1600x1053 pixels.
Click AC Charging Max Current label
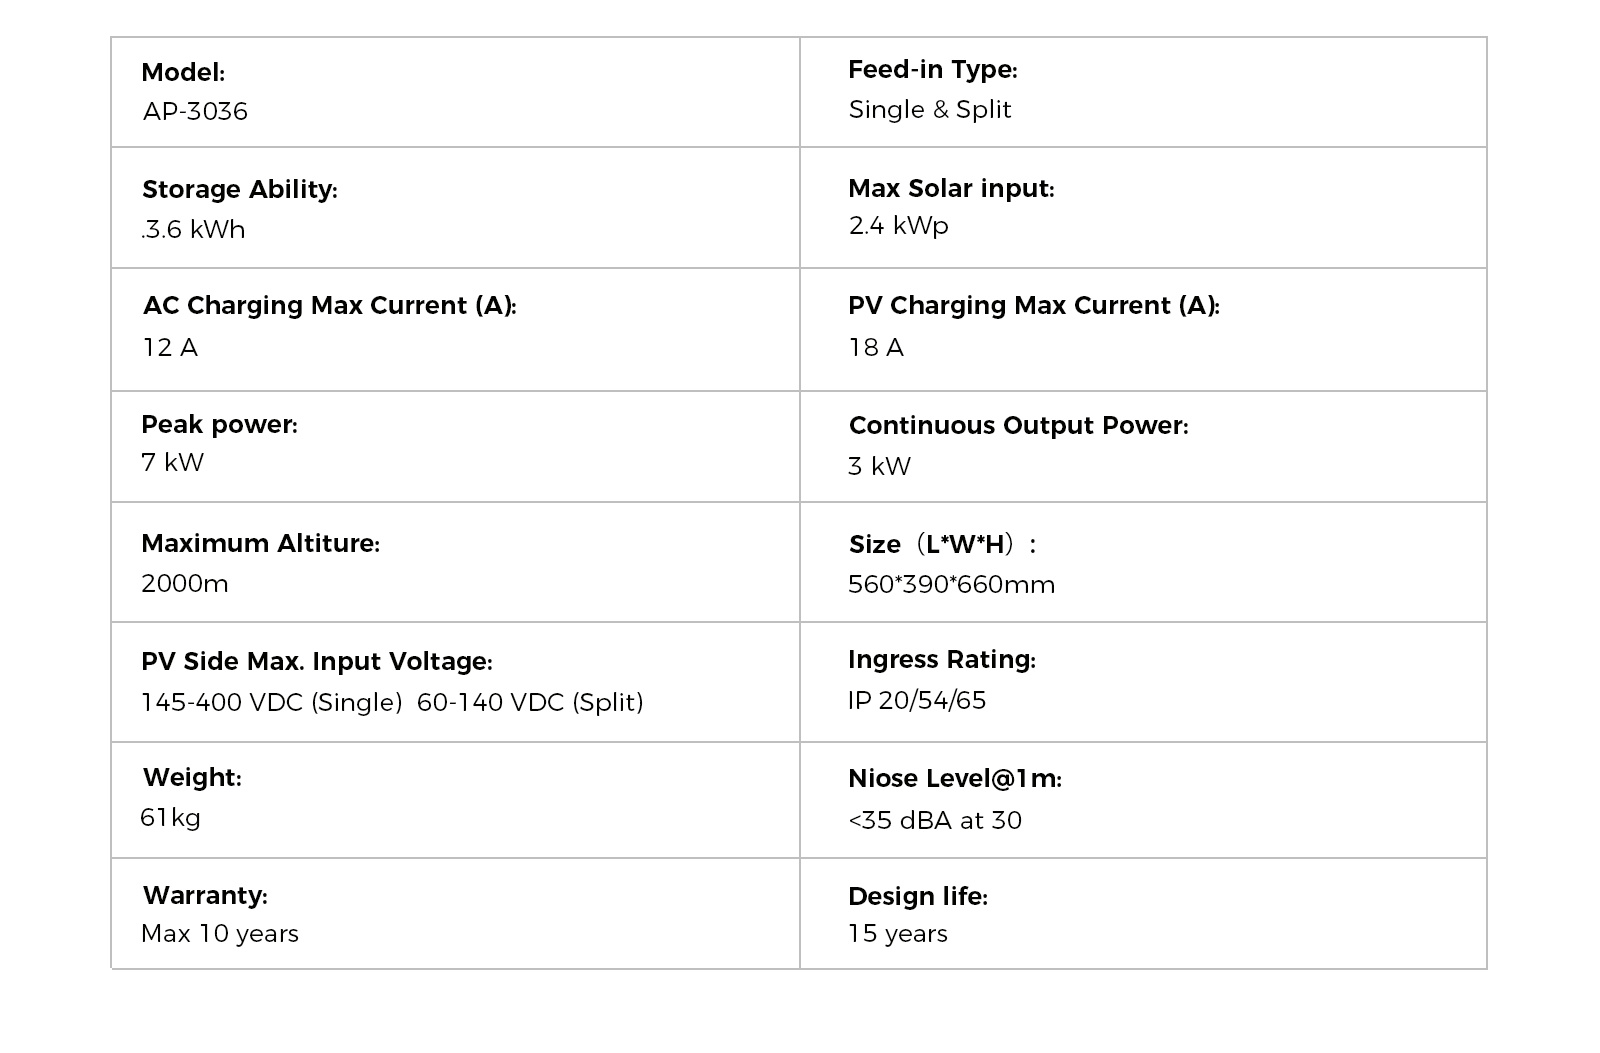tap(329, 306)
